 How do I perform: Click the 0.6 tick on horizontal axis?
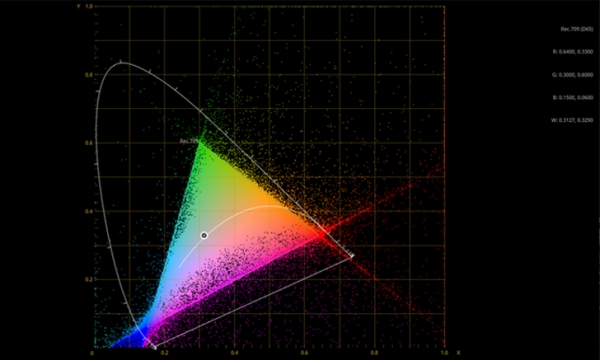(x=304, y=353)
